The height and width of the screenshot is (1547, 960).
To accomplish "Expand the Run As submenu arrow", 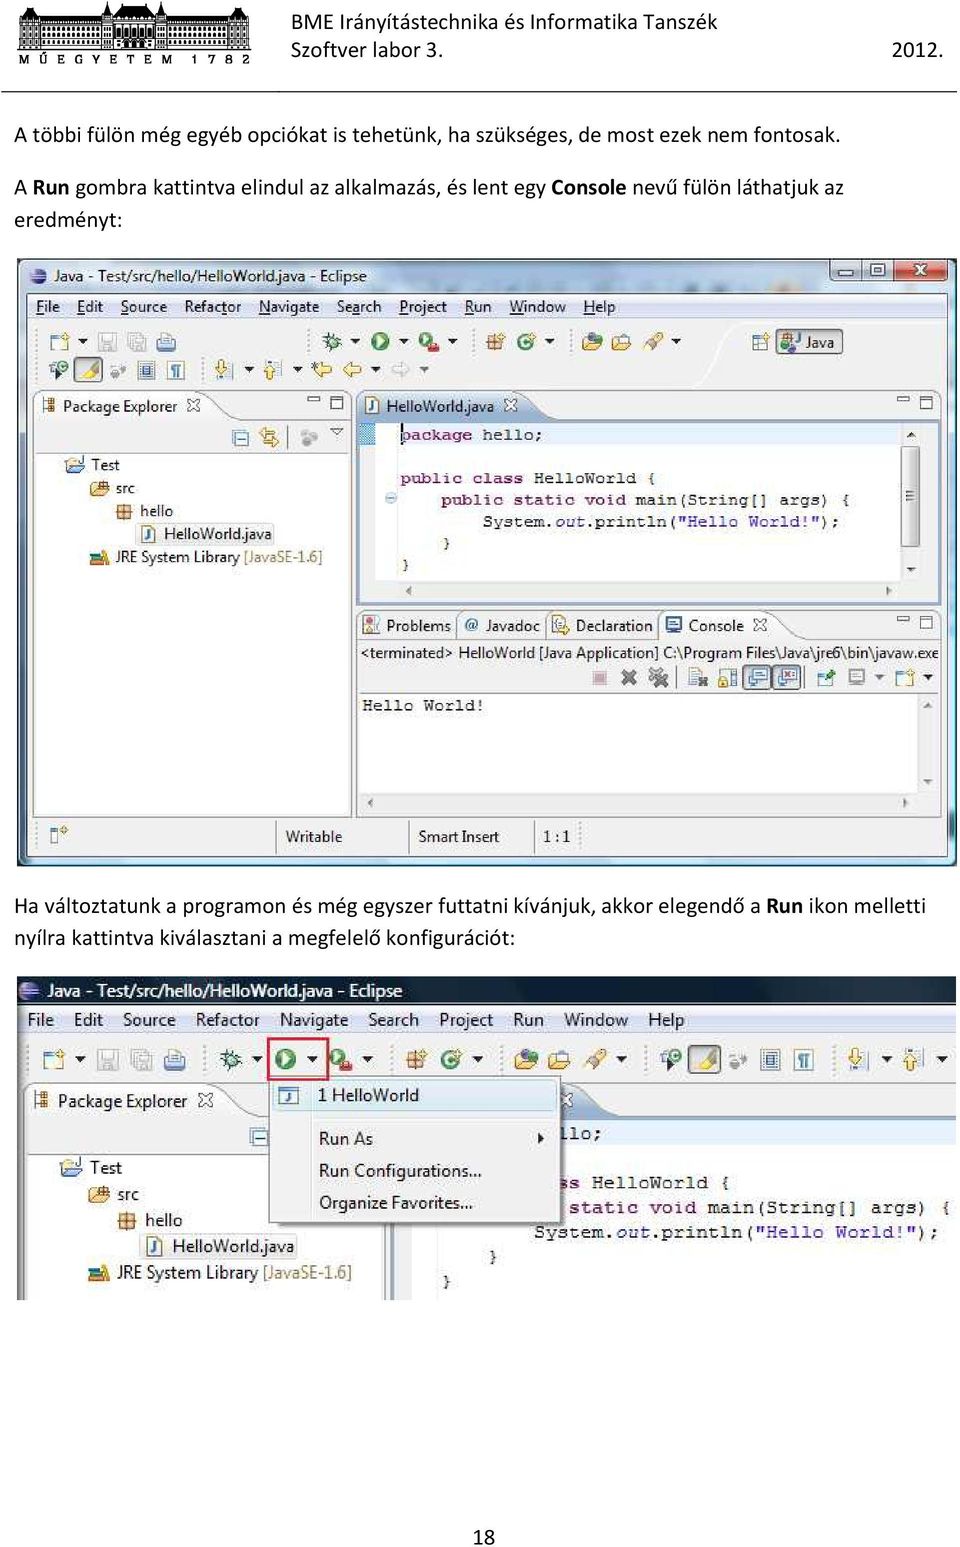I will click(540, 1138).
